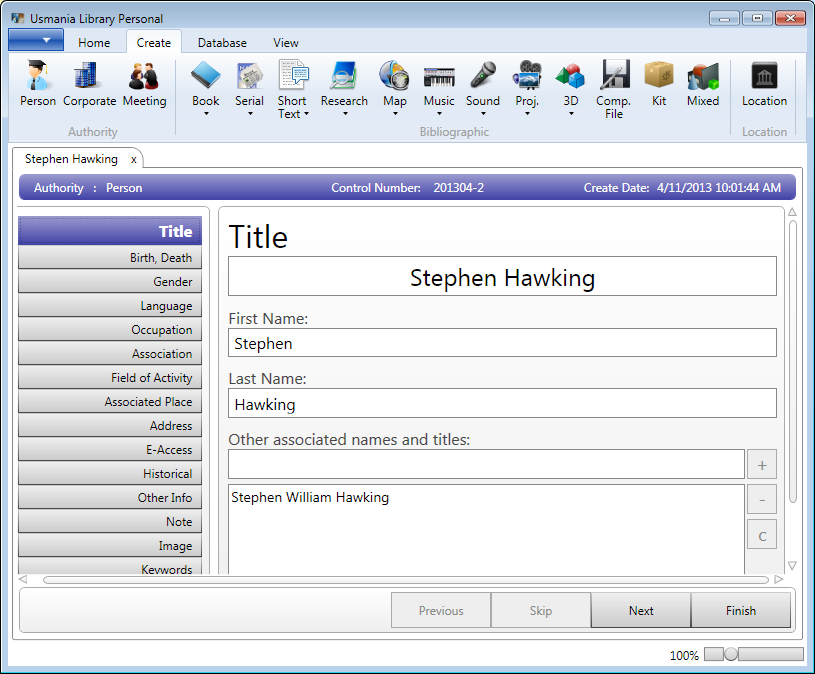The height and width of the screenshot is (674, 815).
Task: Go to Other Info section
Action: 110,497
